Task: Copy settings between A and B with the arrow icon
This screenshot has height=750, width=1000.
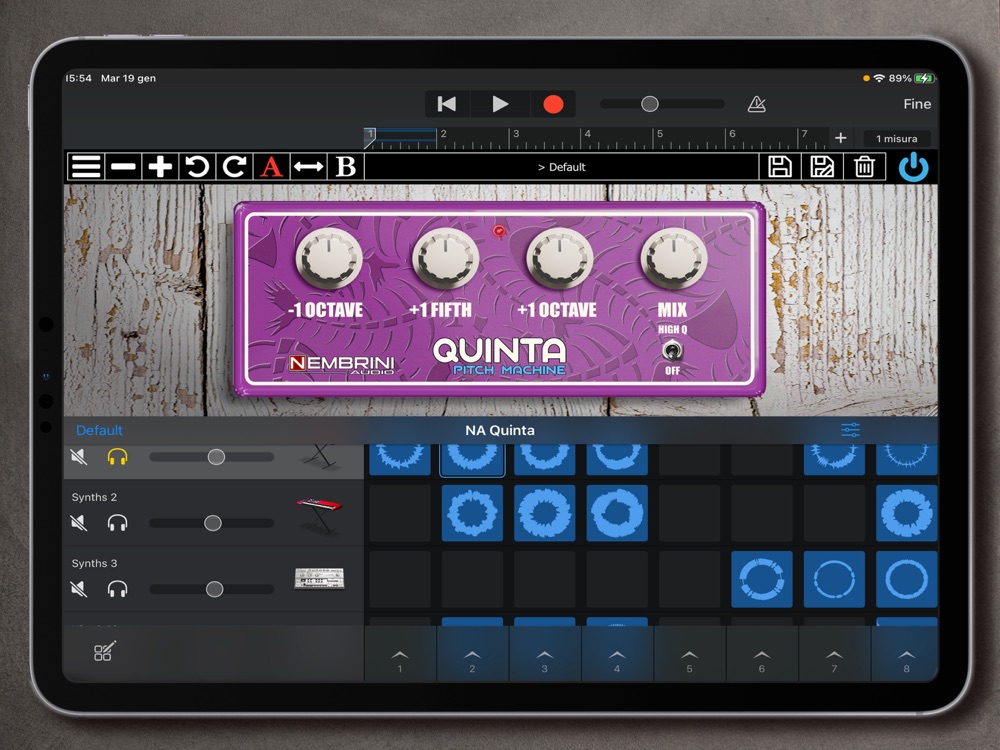Action: (x=309, y=167)
